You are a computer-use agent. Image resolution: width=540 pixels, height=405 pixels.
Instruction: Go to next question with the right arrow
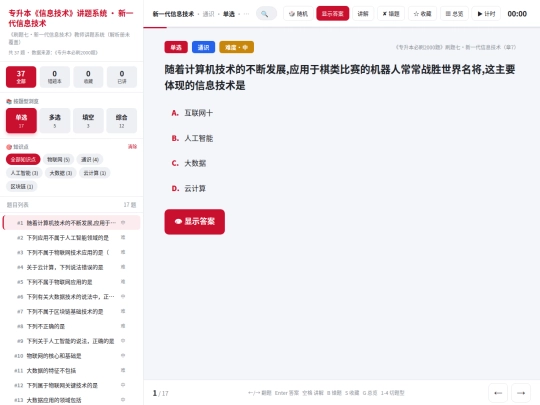click(x=521, y=393)
